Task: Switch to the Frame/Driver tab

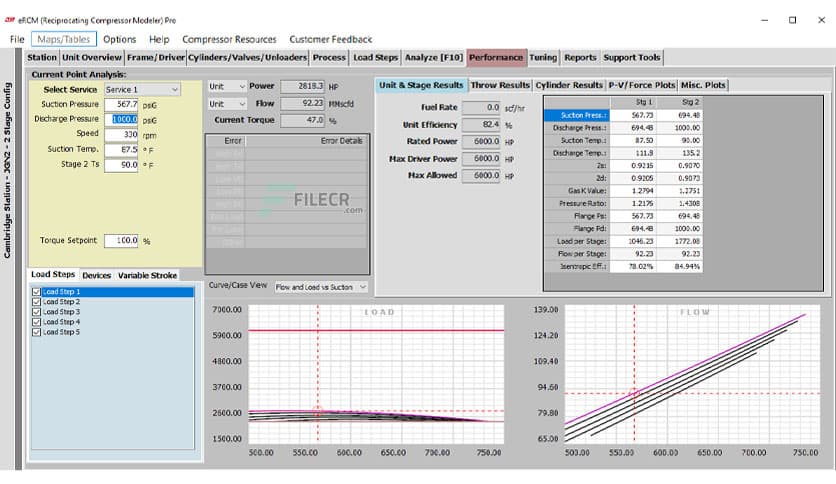Action: point(156,58)
